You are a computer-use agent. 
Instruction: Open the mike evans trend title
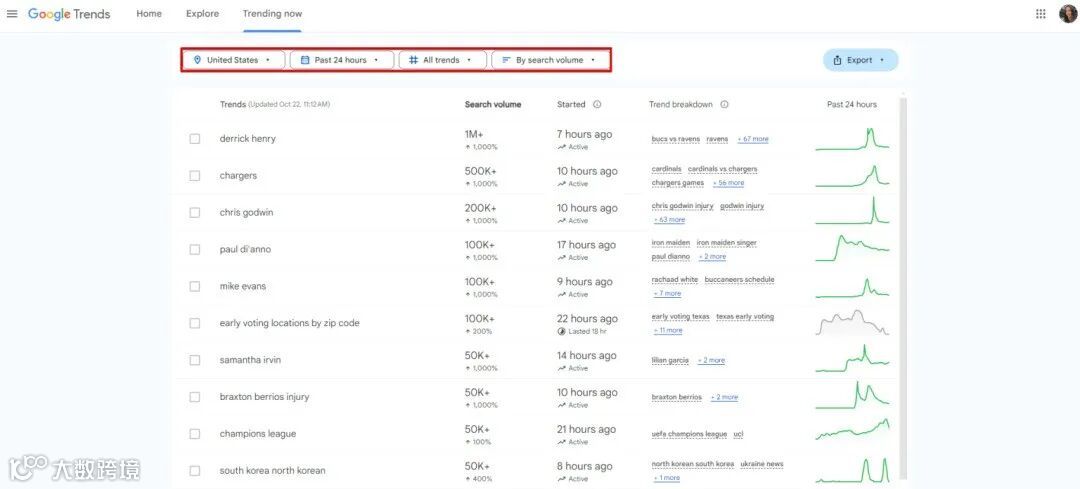click(242, 286)
